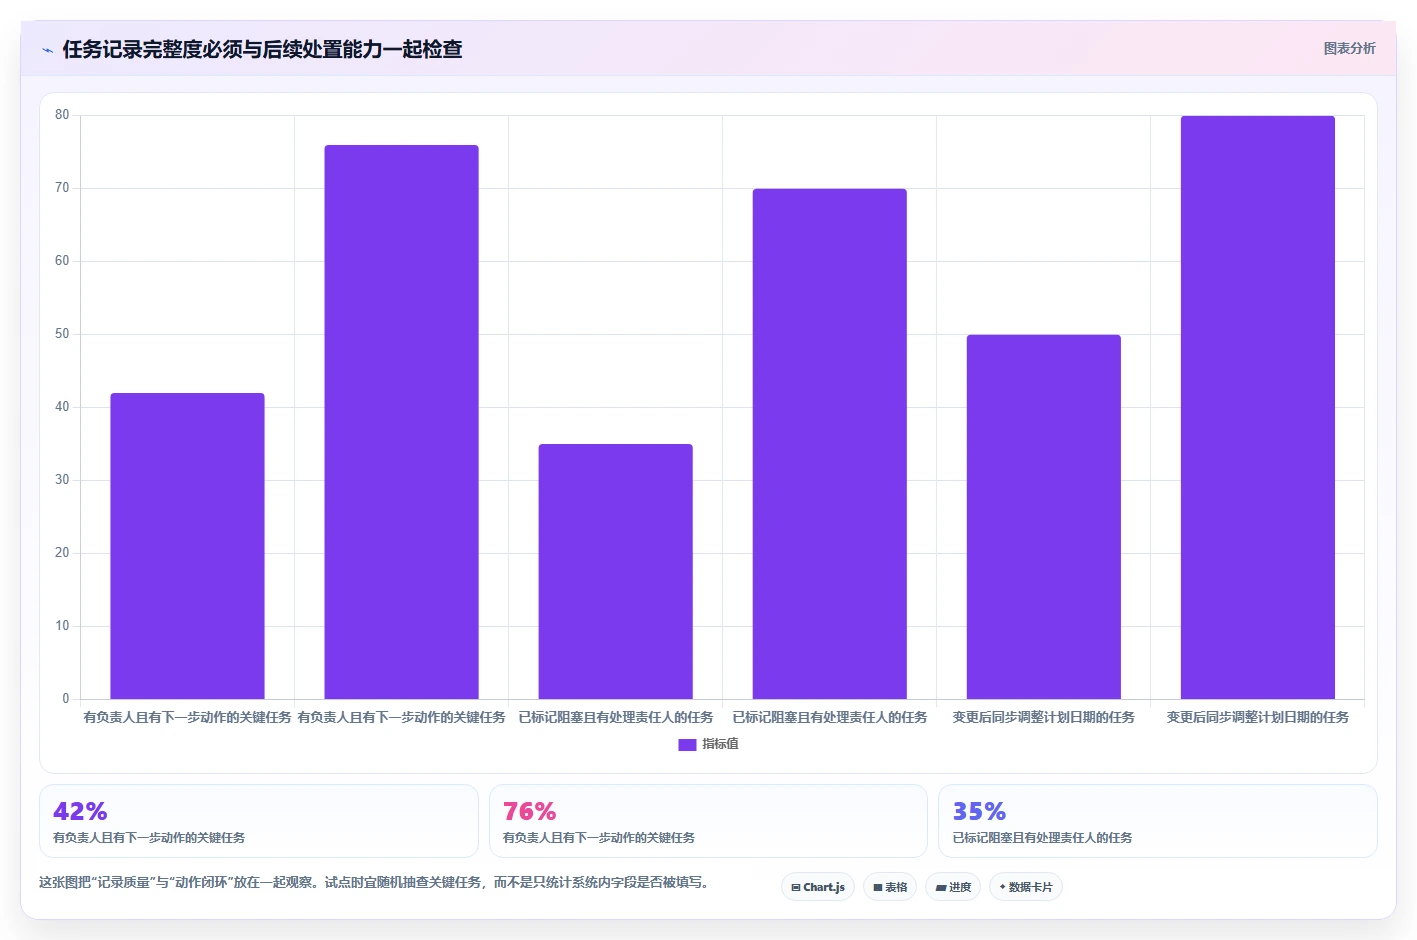This screenshot has height=940, width=1417.
Task: Click the 42% value in the KPI card
Action: tap(80, 811)
